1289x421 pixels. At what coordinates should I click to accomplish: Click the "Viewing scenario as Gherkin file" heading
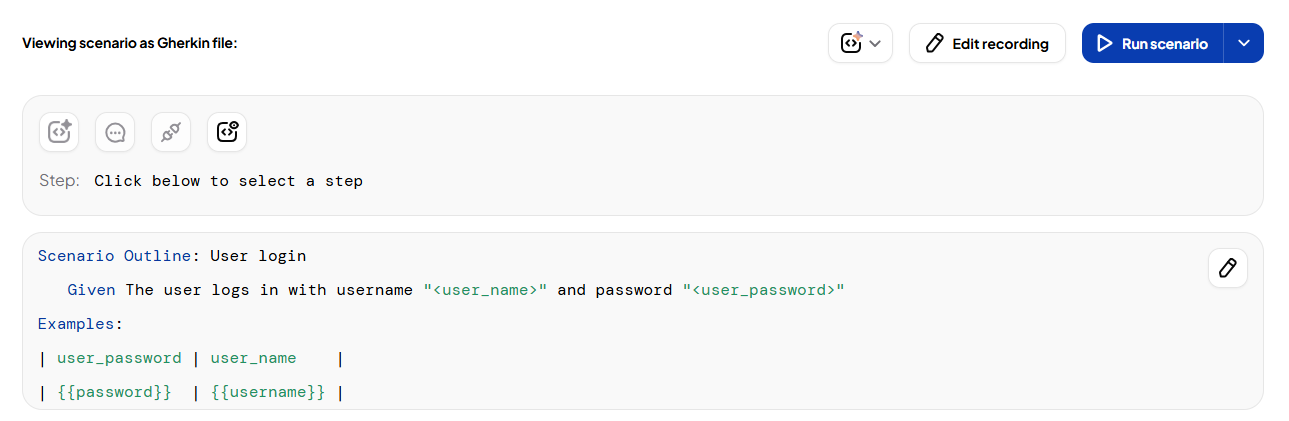tap(129, 44)
